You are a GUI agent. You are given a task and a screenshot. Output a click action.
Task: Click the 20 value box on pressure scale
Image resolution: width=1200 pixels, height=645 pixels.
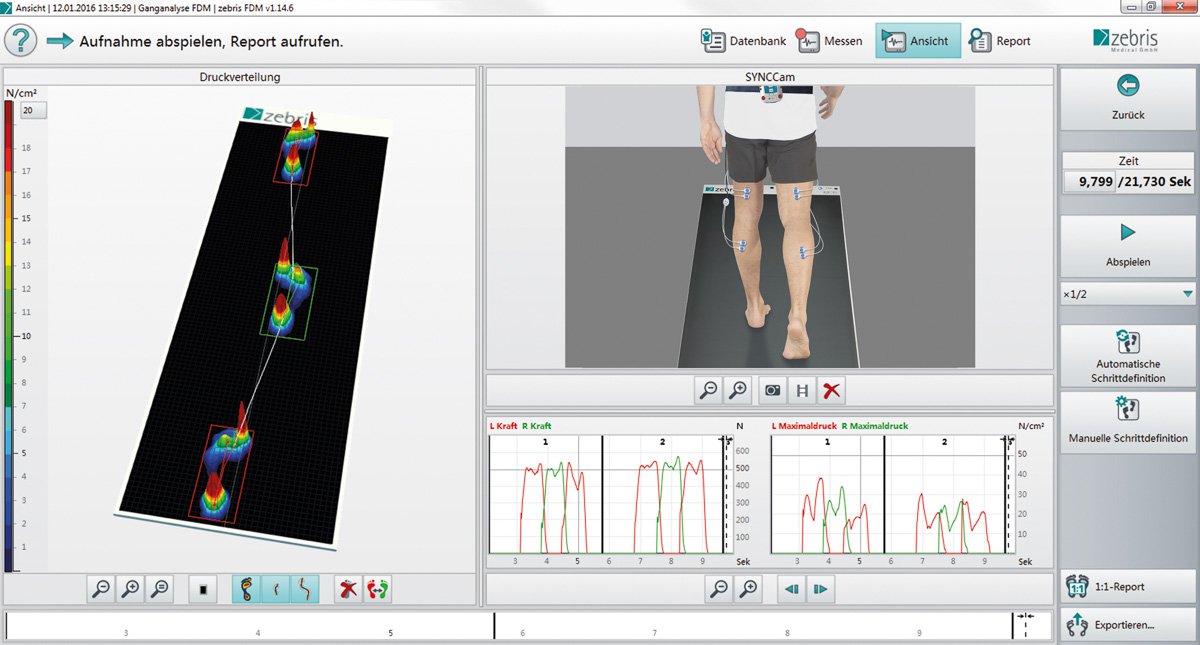coord(34,111)
